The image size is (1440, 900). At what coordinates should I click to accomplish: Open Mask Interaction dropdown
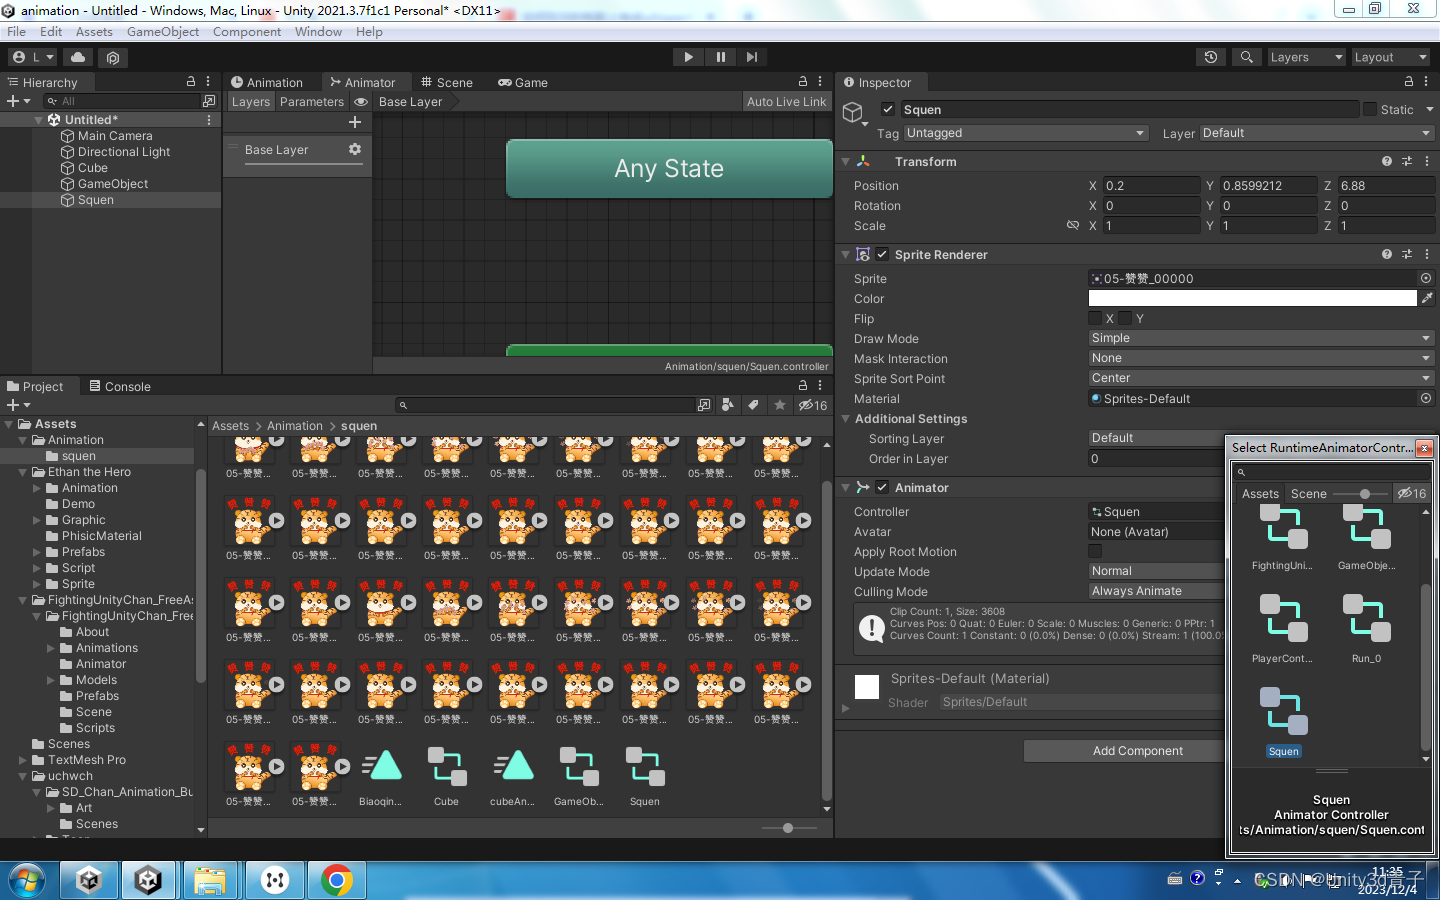[x=1261, y=358]
